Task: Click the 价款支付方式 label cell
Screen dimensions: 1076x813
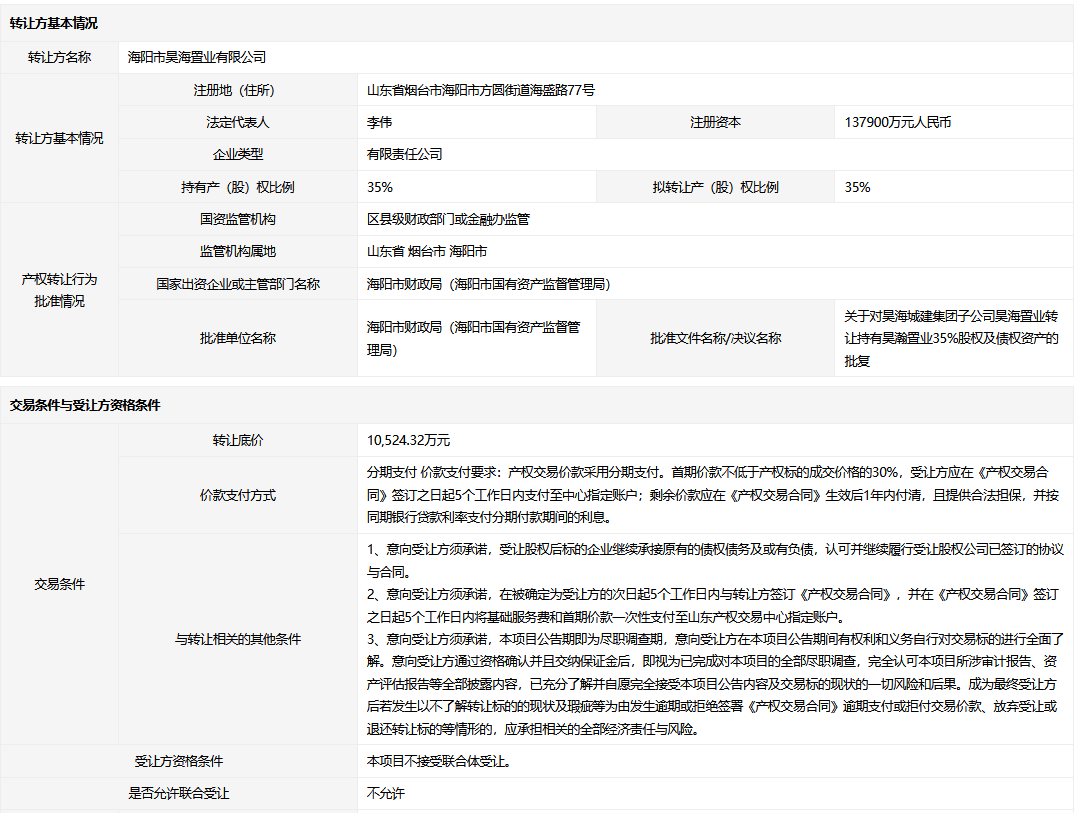Action: coord(237,495)
